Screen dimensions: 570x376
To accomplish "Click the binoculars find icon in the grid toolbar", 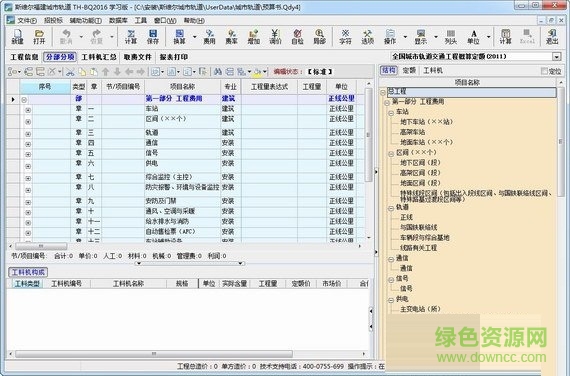I will (x=218, y=72).
